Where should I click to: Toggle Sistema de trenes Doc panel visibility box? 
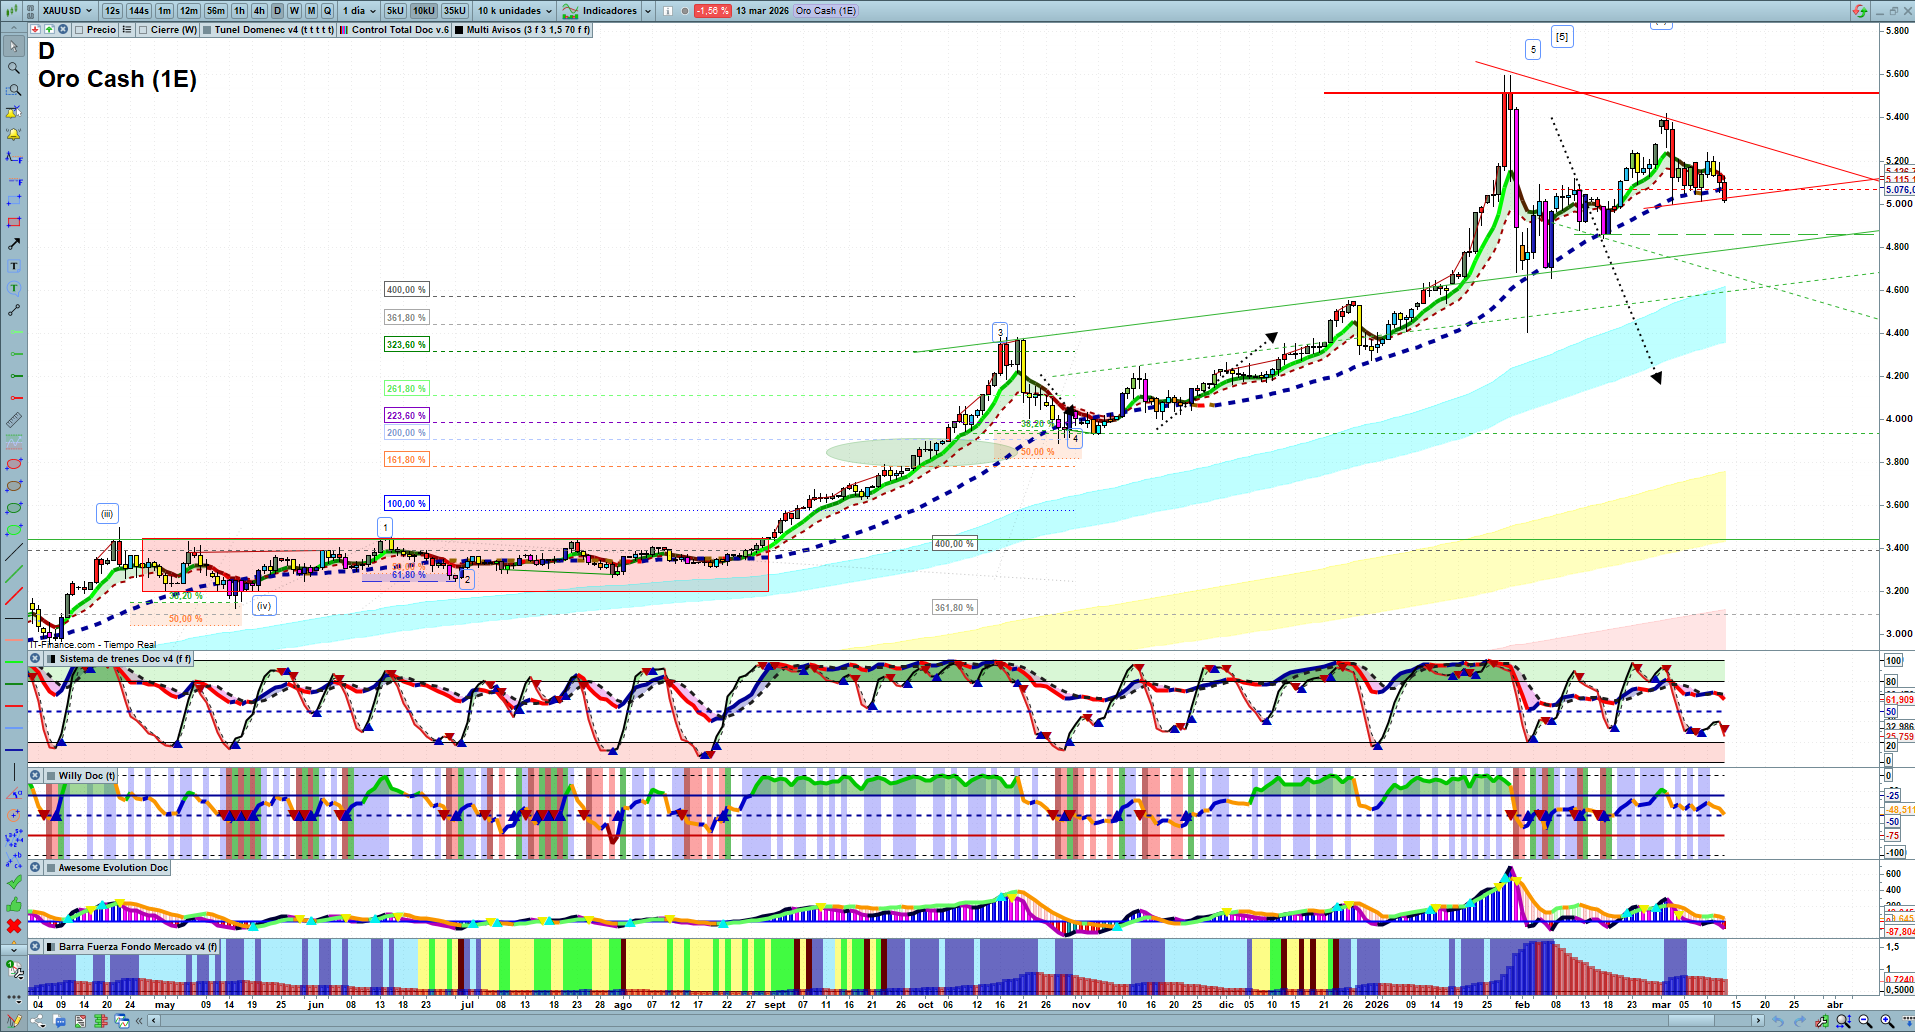(x=51, y=659)
